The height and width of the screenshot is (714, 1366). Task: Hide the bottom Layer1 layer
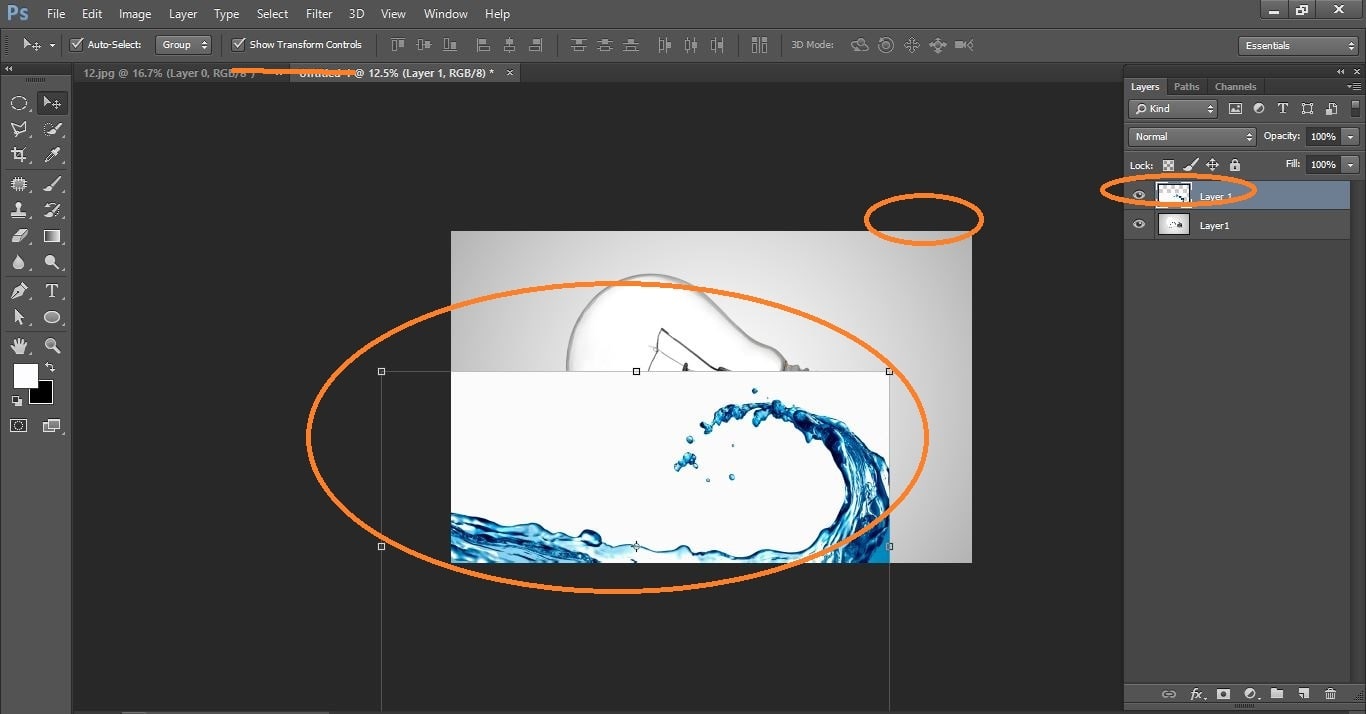pyautogui.click(x=1138, y=225)
